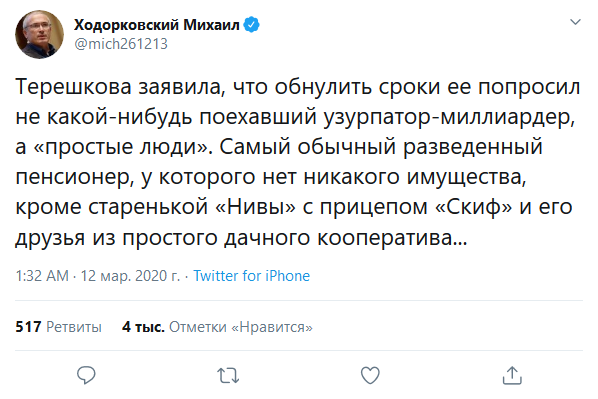The width and height of the screenshot is (598, 399).
Task: Open Khodorkovsky's round profile avatar
Action: [x=39, y=34]
